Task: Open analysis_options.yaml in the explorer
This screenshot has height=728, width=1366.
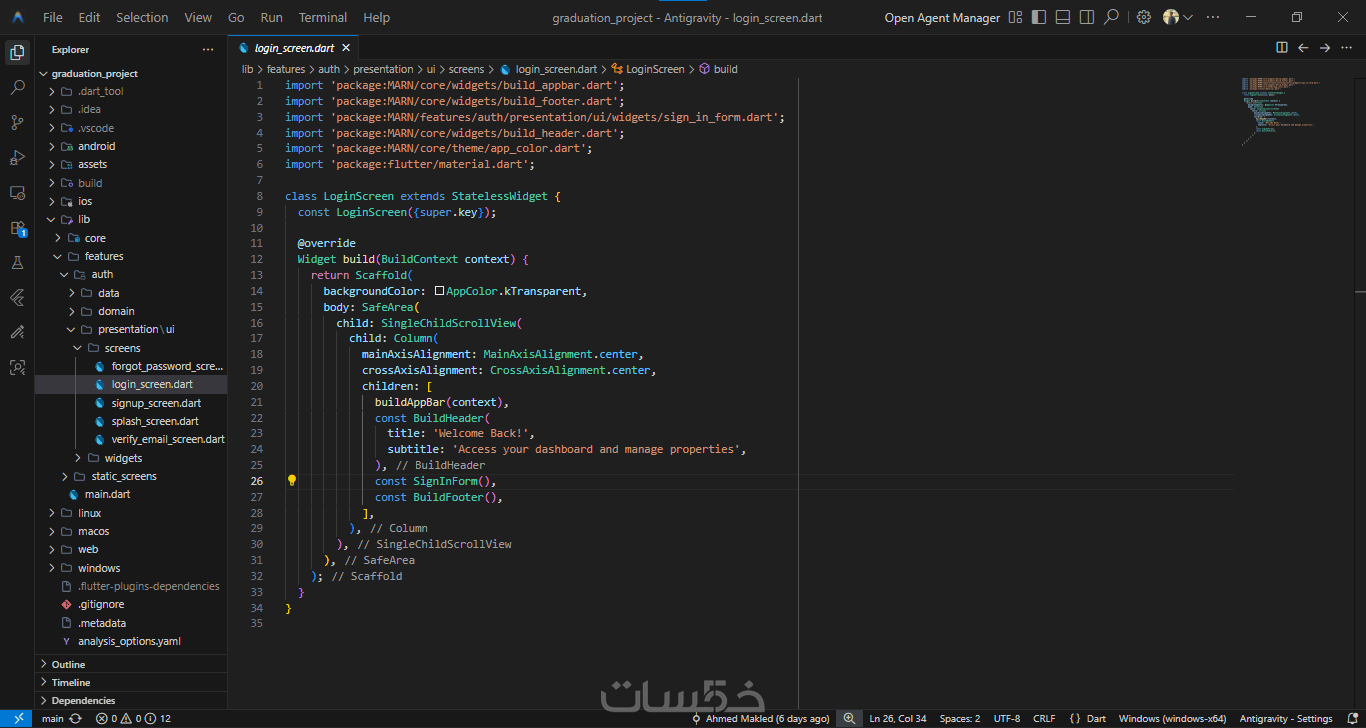Action: [129, 641]
